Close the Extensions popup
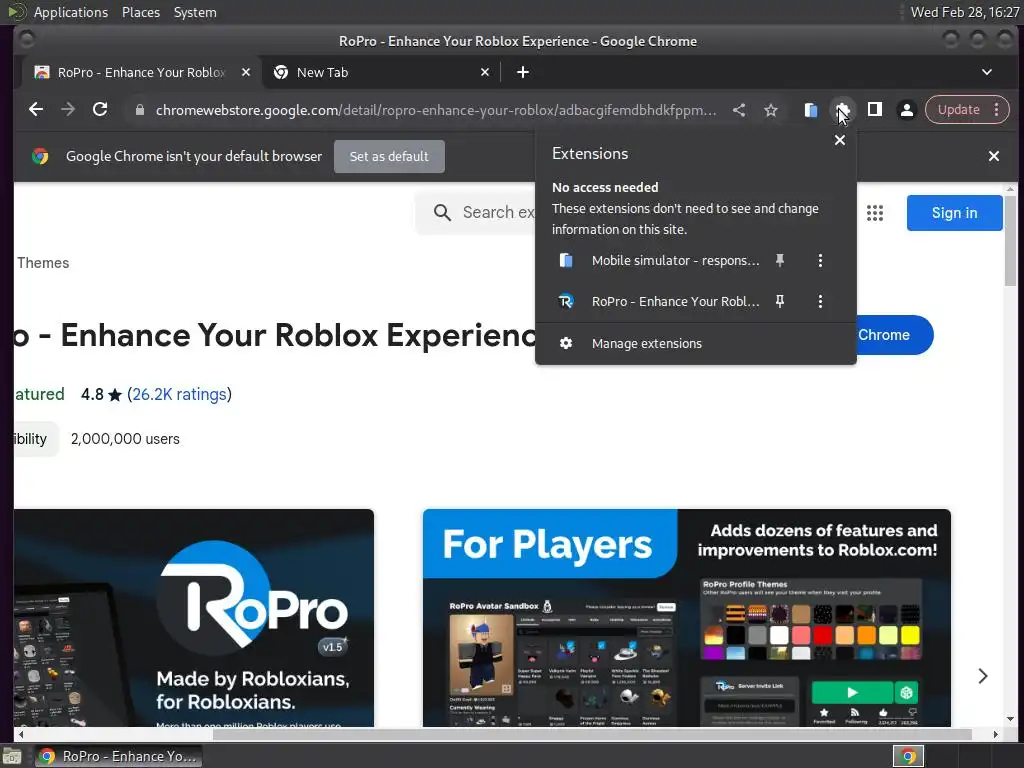Image resolution: width=1024 pixels, height=768 pixels. 840,140
